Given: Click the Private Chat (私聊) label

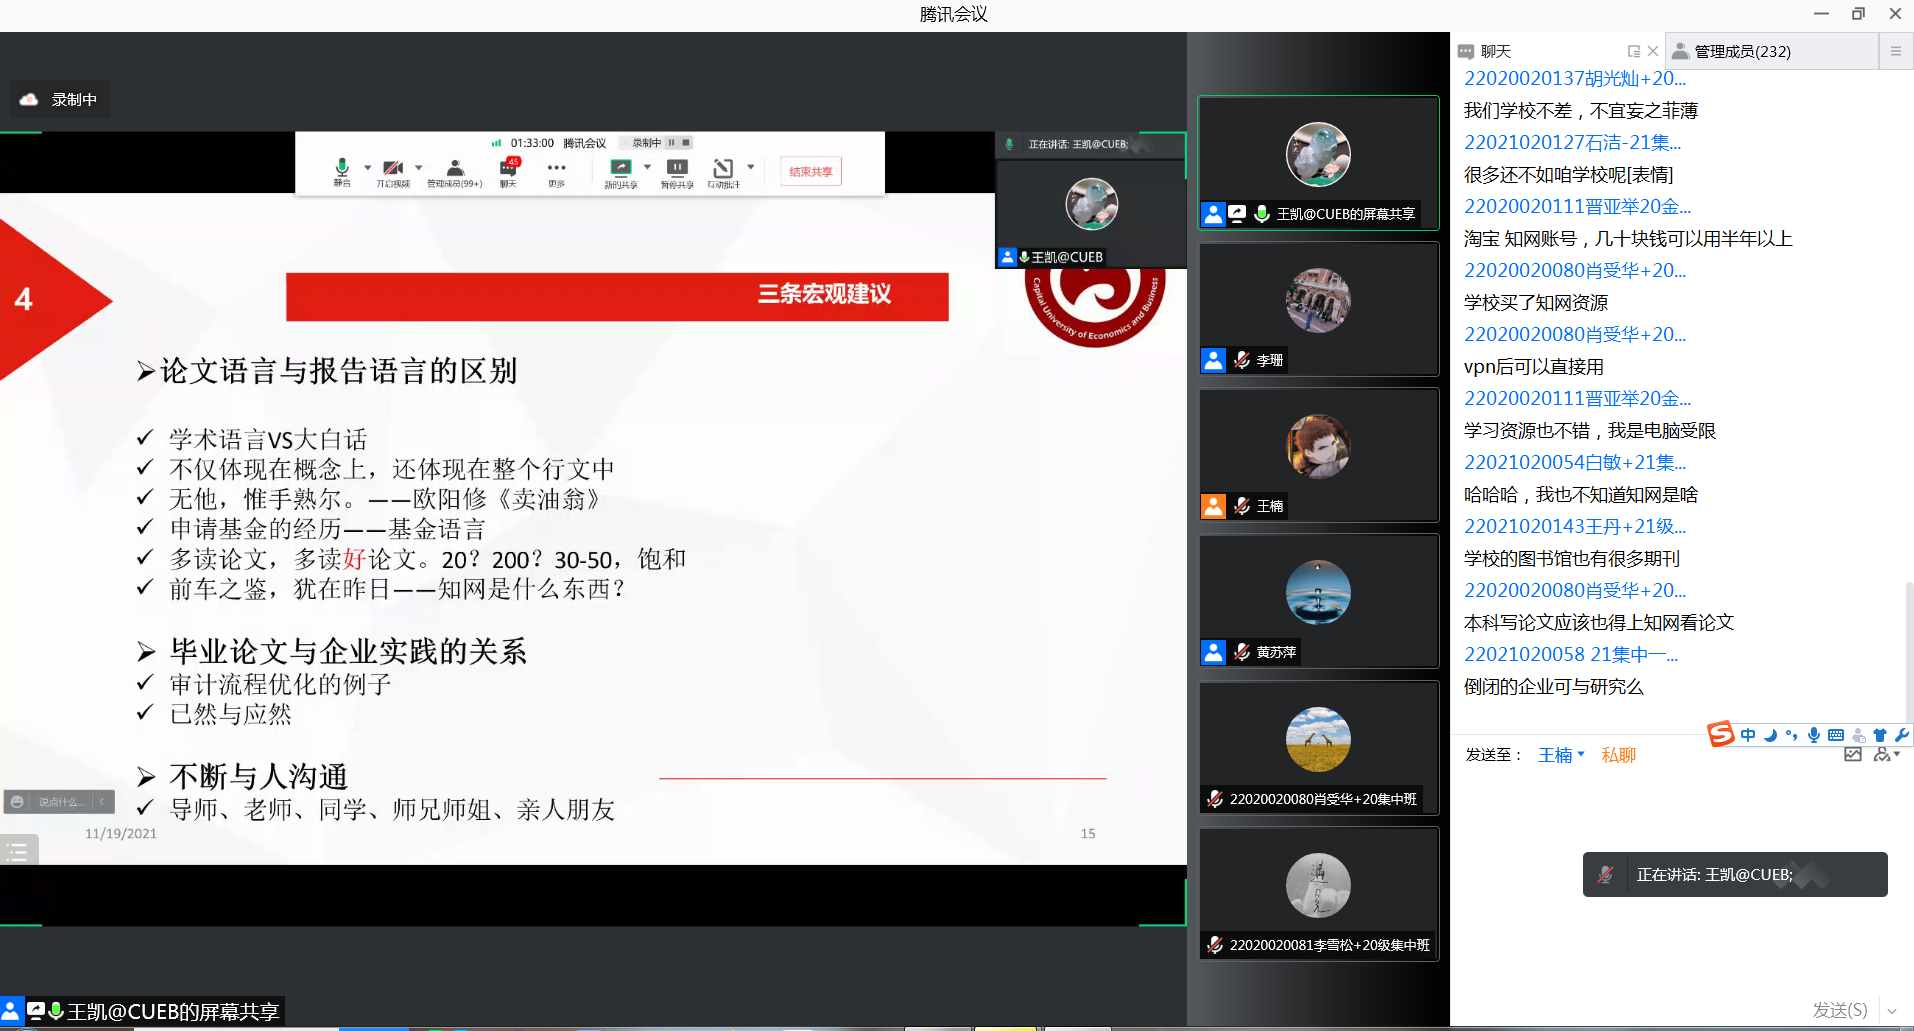Looking at the screenshot, I should pos(1618,755).
